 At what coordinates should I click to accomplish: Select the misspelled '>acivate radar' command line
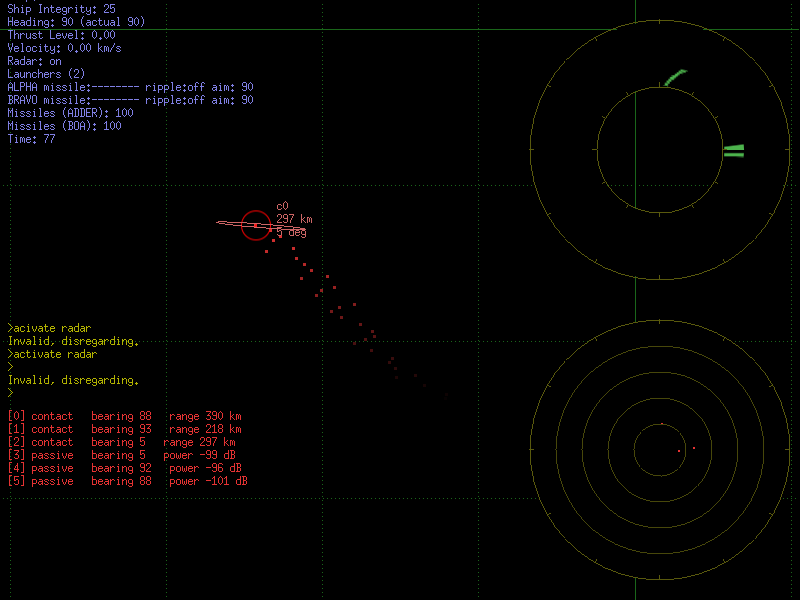[x=49, y=328]
